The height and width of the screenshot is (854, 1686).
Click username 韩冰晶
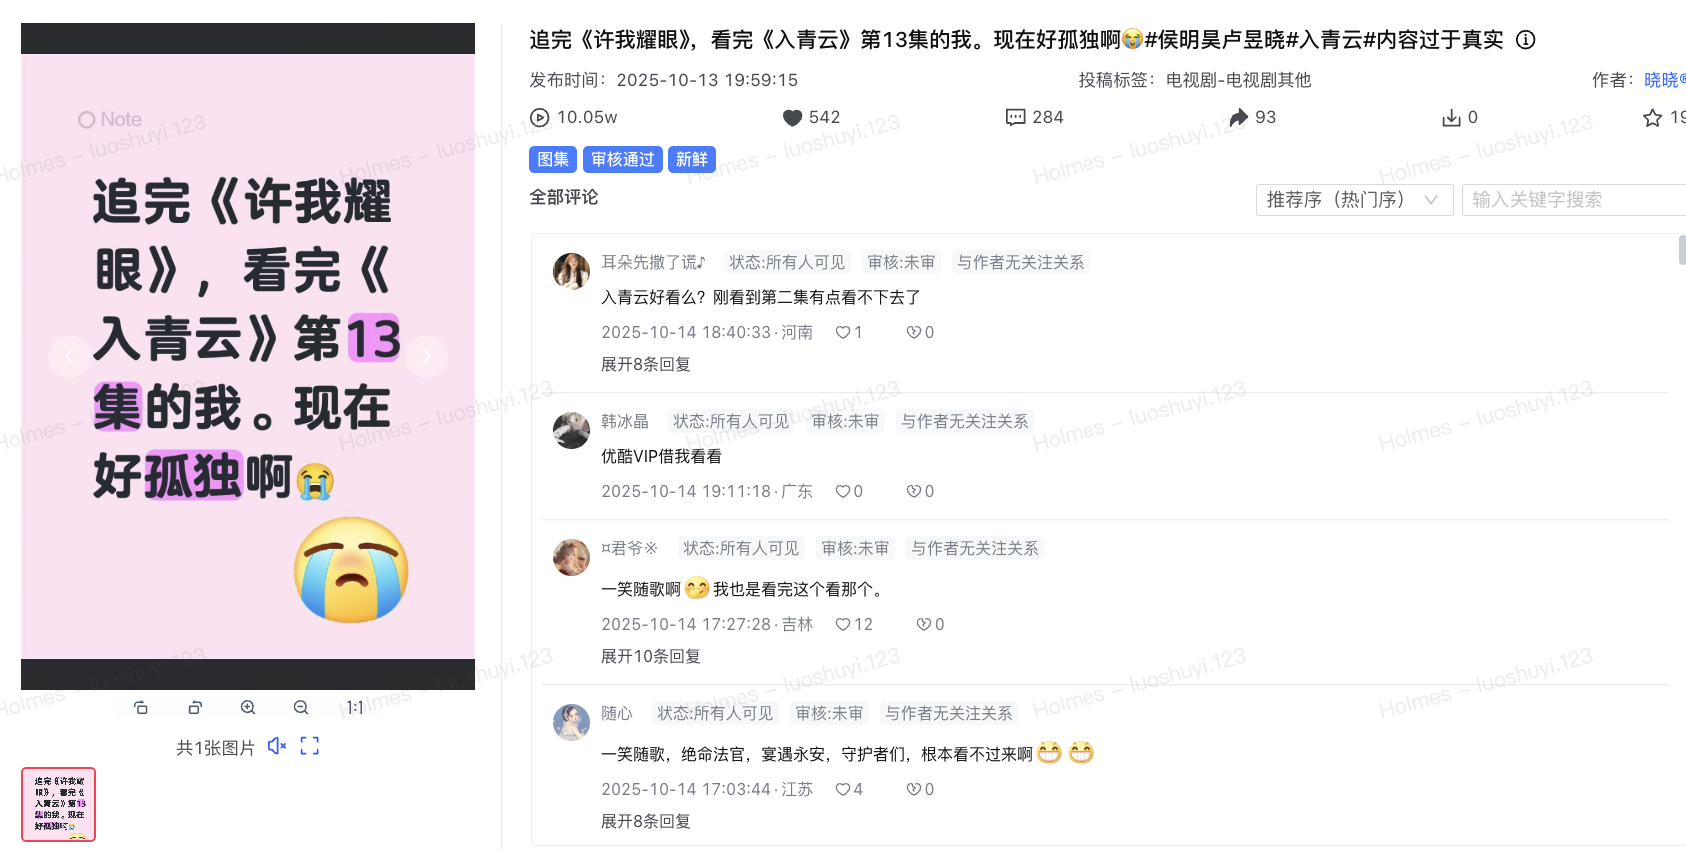(625, 421)
